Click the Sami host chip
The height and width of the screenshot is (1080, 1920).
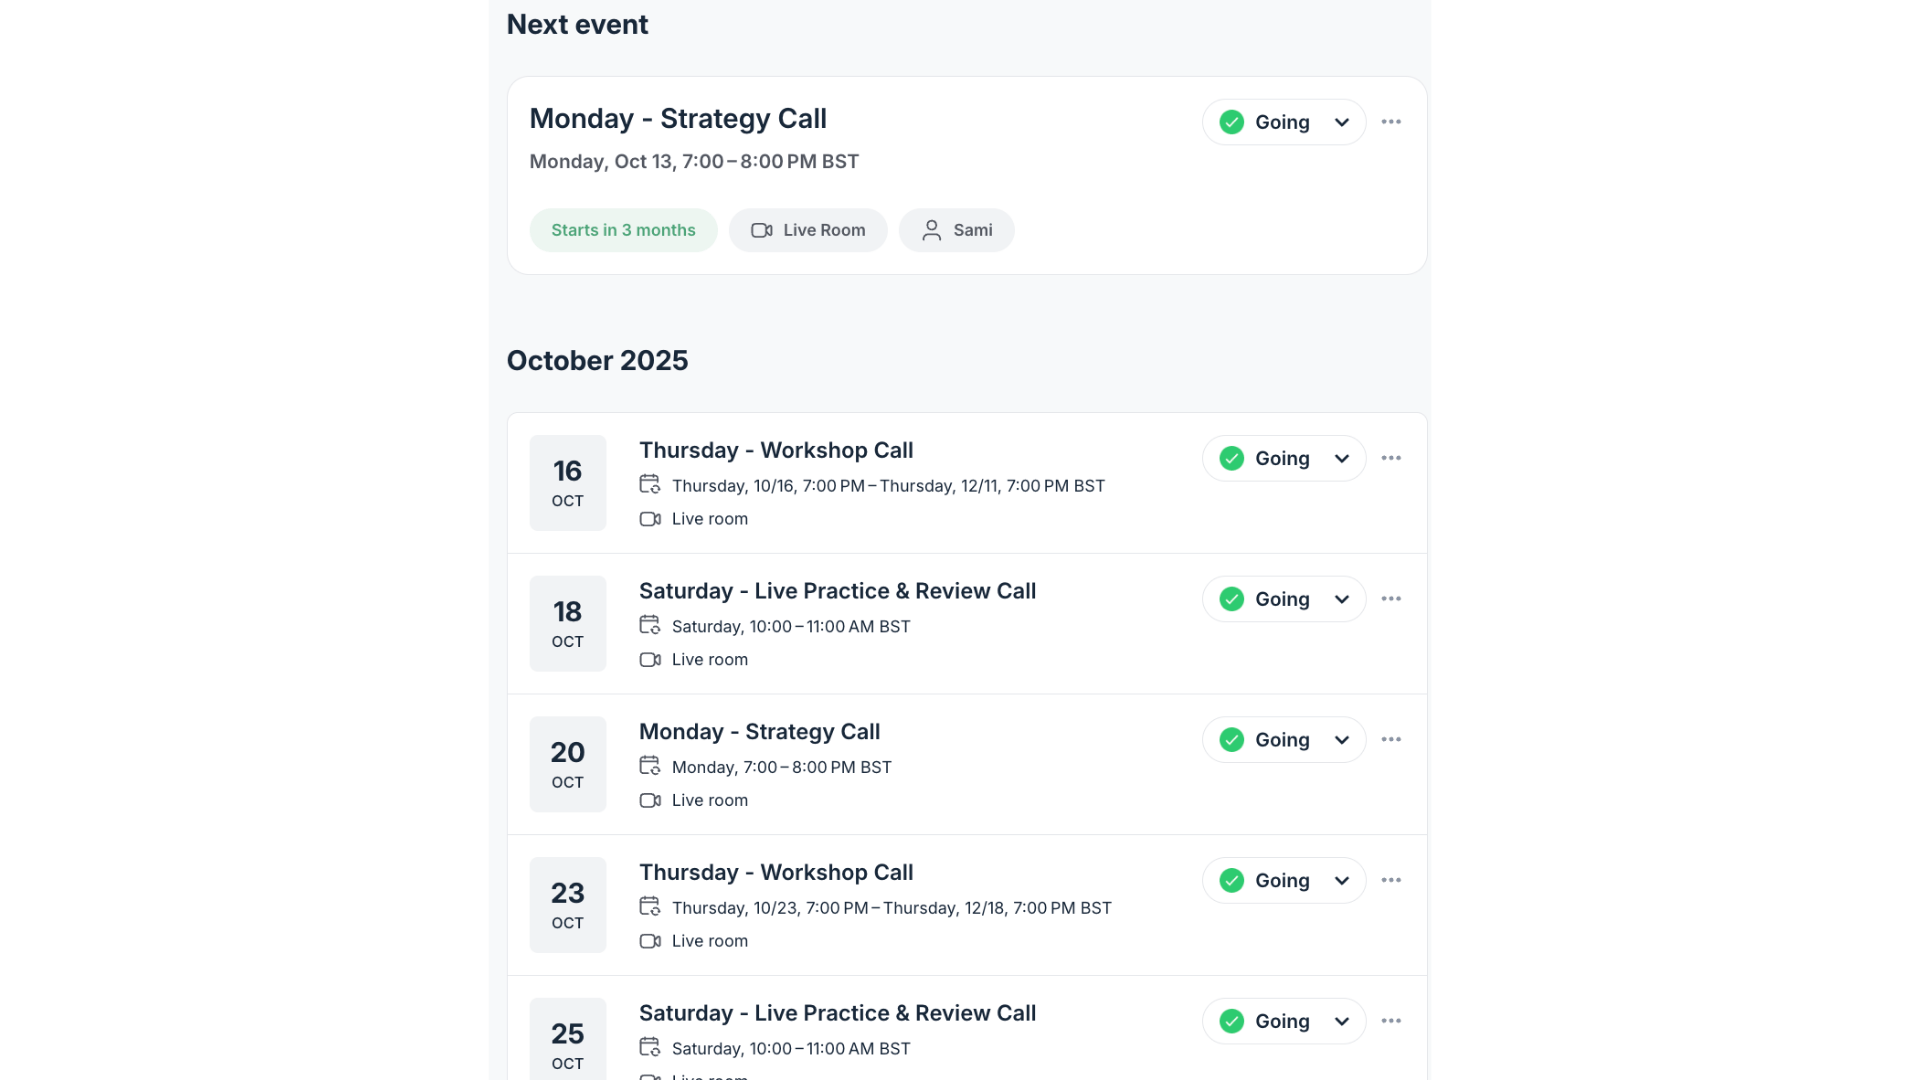click(957, 230)
